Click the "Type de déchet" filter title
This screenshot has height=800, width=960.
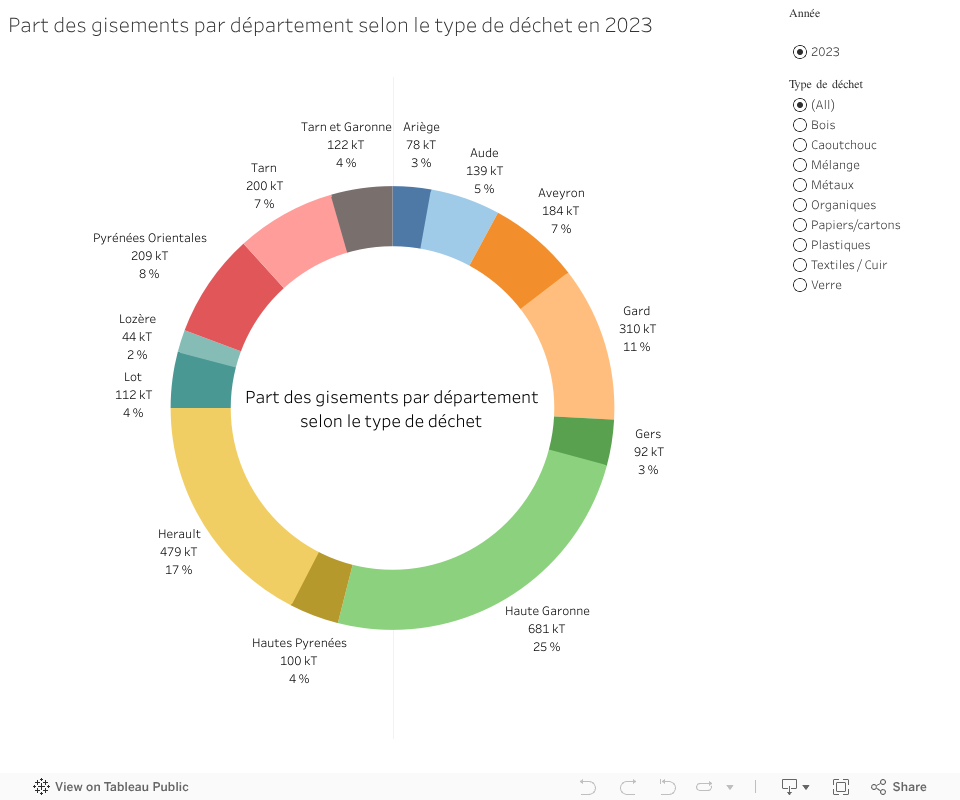[826, 84]
